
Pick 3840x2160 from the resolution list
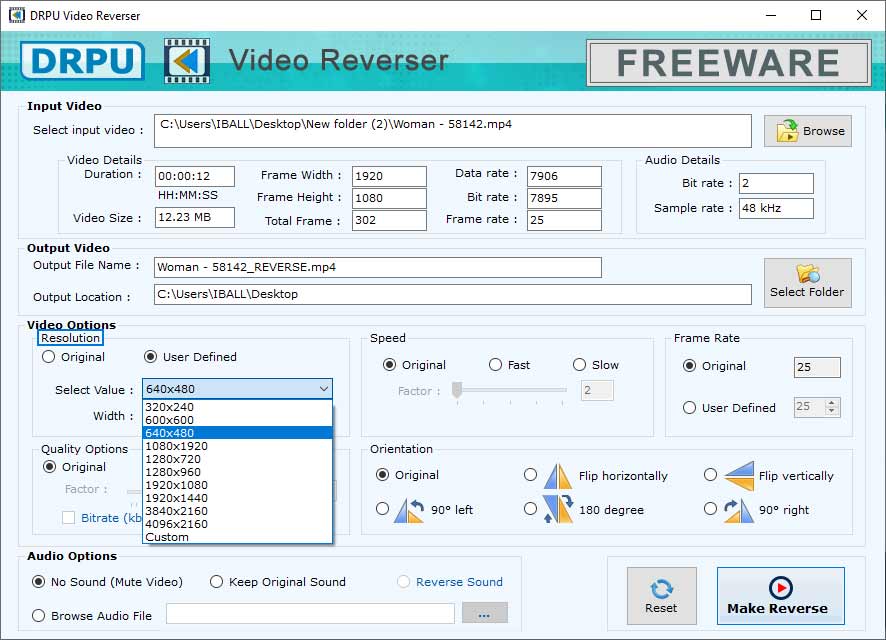click(237, 511)
